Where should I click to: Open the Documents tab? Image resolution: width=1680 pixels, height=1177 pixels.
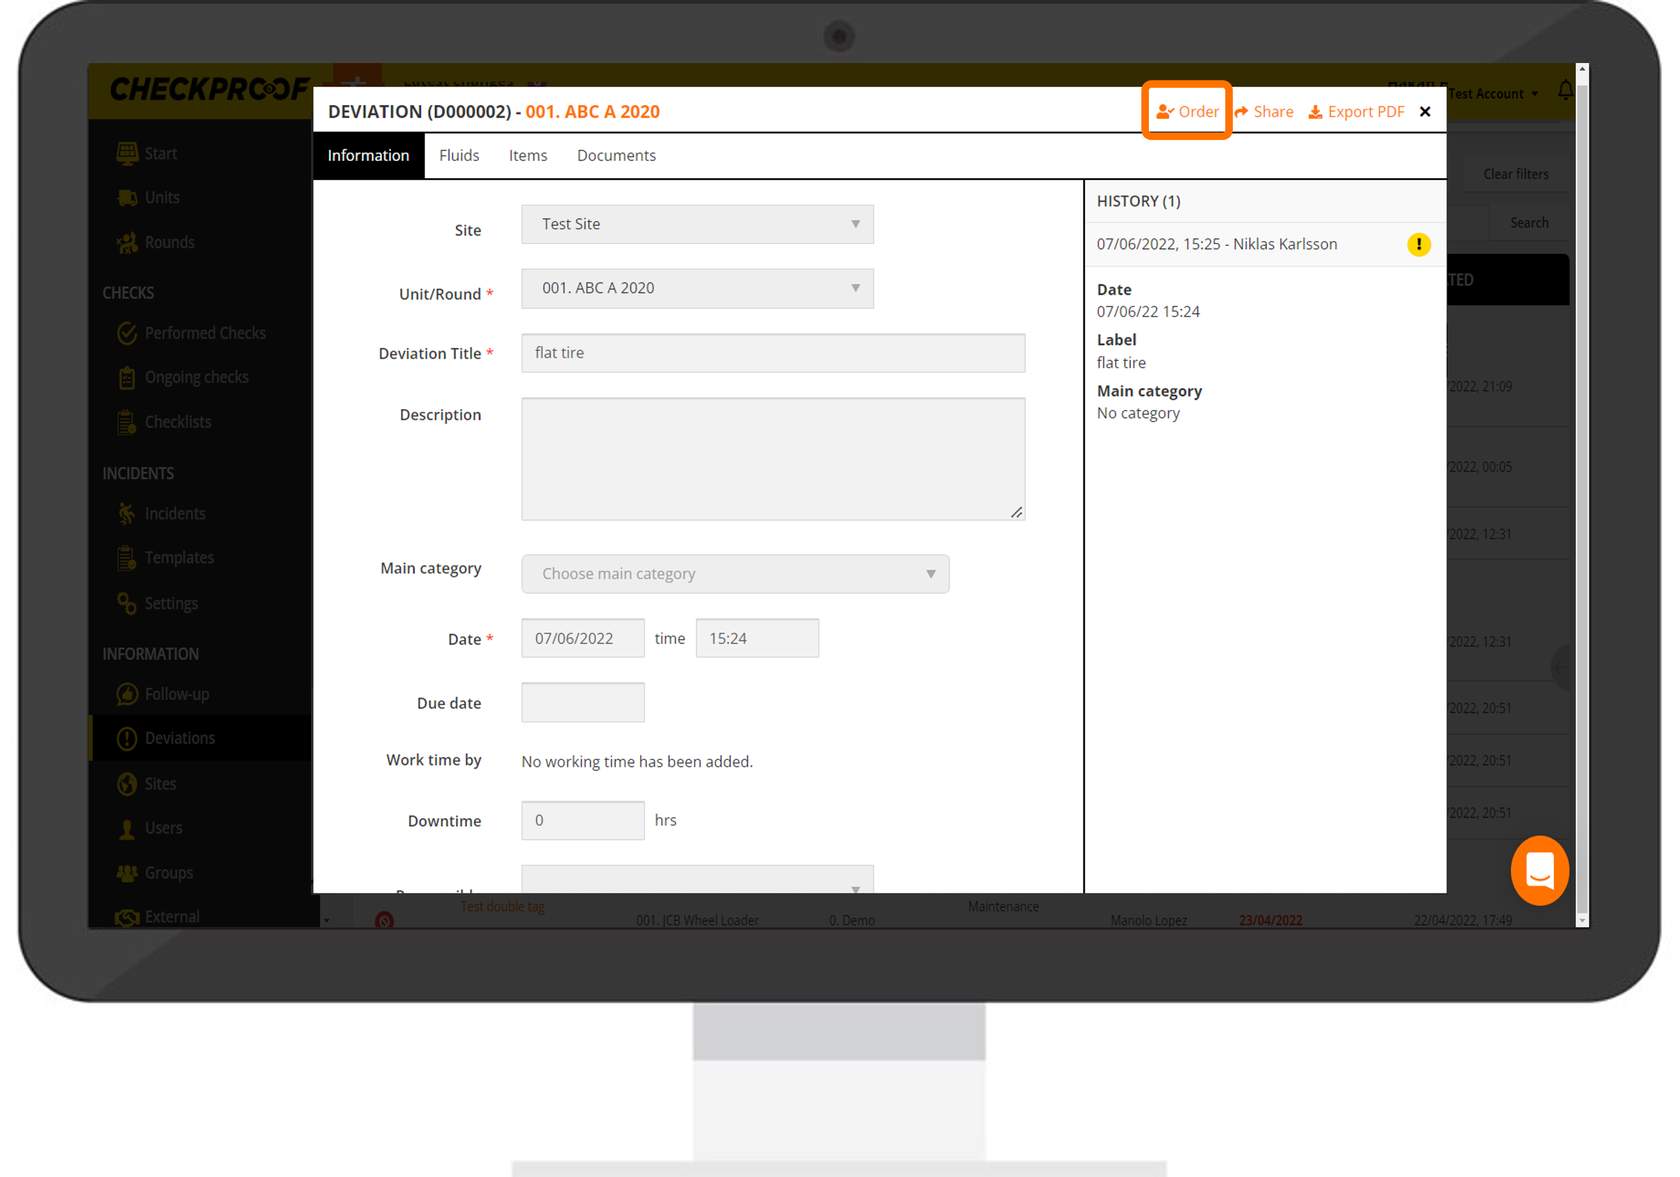tap(616, 155)
